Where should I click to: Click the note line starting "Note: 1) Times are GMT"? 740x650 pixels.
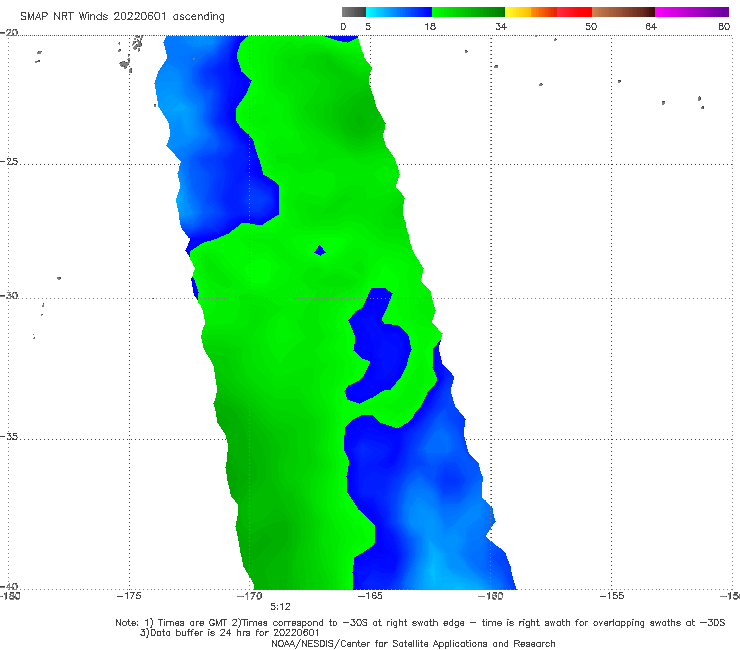tap(420, 623)
